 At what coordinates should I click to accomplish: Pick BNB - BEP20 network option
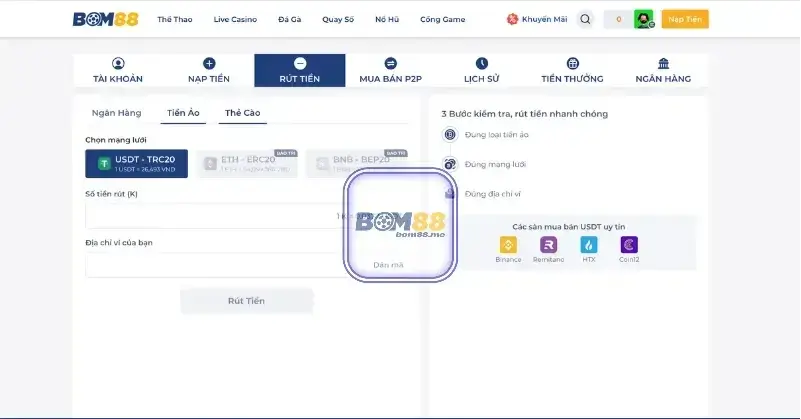click(357, 163)
